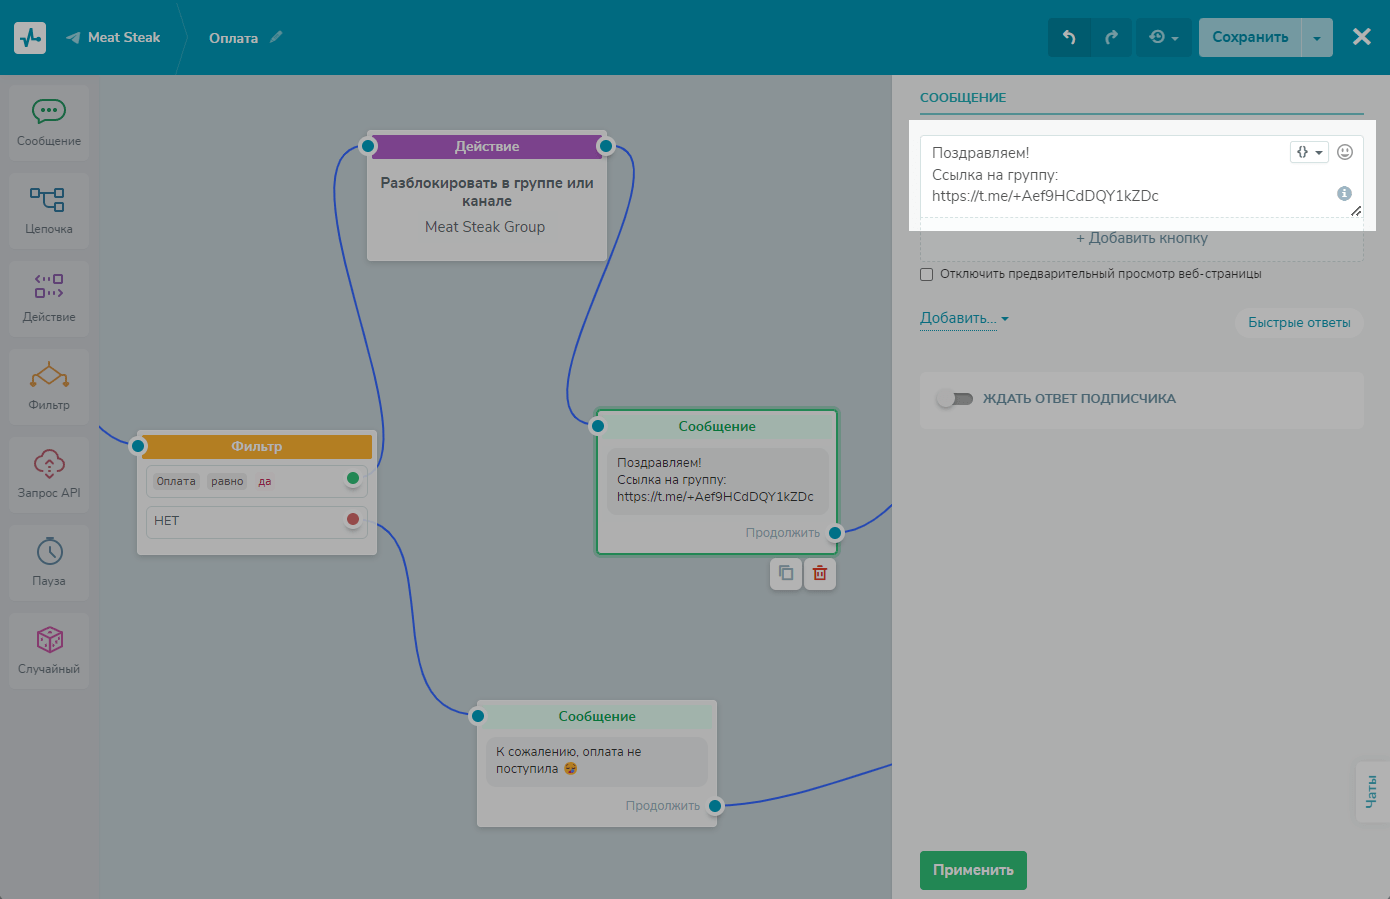Image resolution: width=1390 pixels, height=899 pixels.
Task: Click the redo arrow in top toolbar
Action: click(1111, 37)
